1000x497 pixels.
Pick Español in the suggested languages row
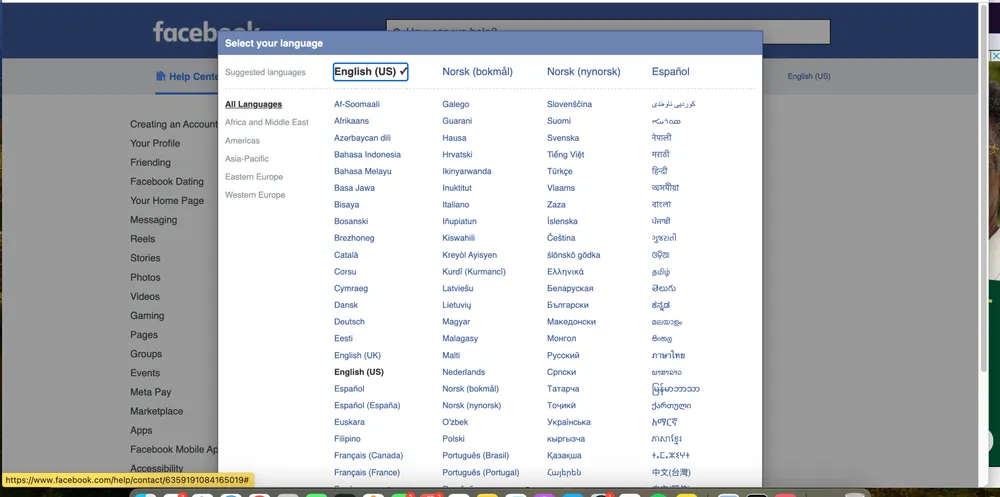670,72
